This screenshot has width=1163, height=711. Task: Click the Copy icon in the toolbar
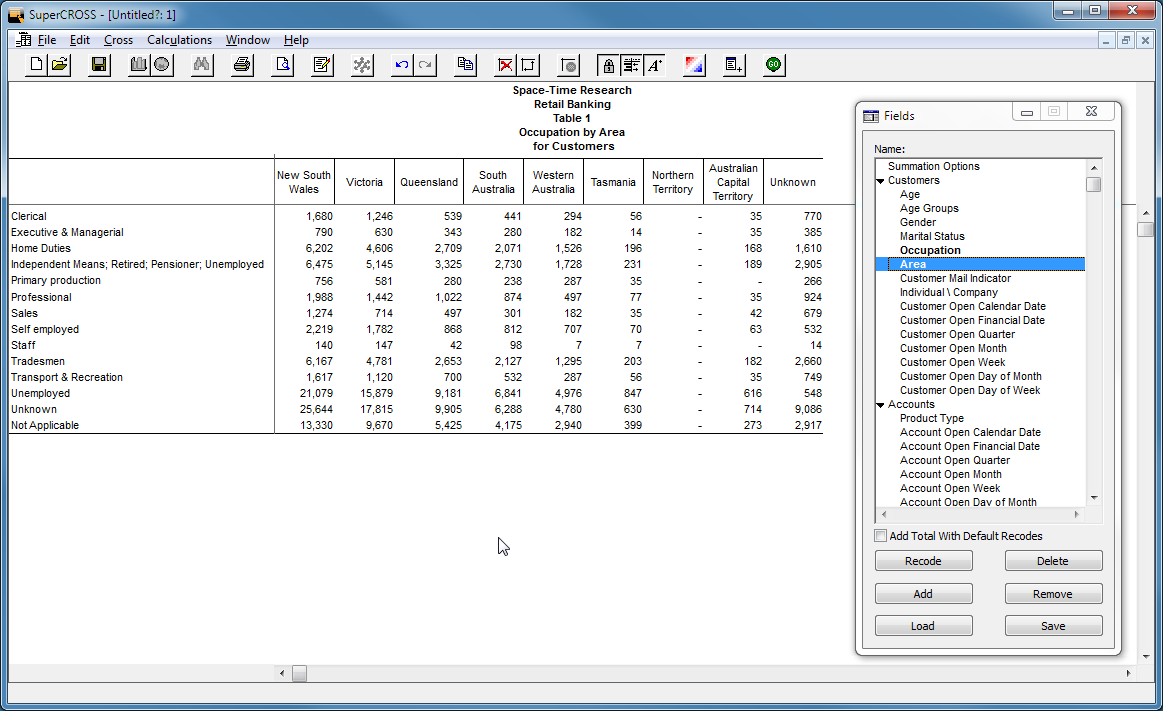[x=465, y=65]
